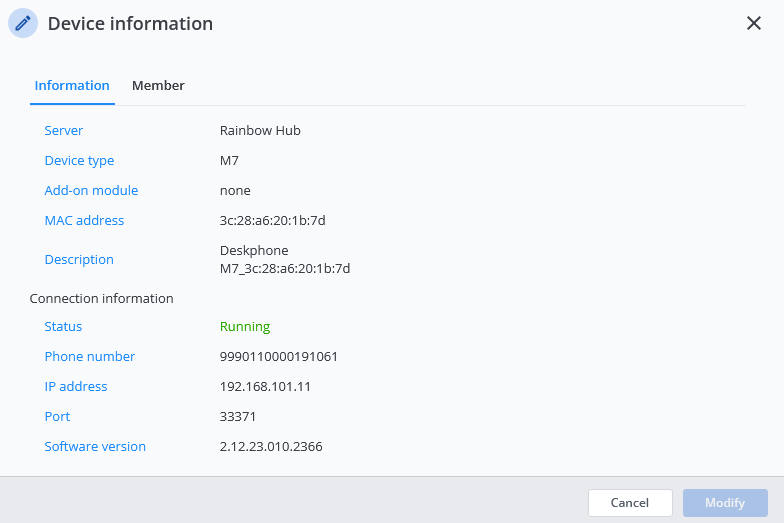Click the Phone number label
Screen dimensions: 784x523
[x=90, y=357]
